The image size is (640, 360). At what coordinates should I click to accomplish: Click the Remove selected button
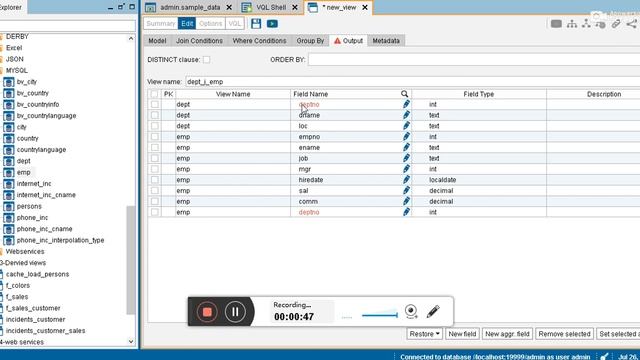click(x=564, y=334)
